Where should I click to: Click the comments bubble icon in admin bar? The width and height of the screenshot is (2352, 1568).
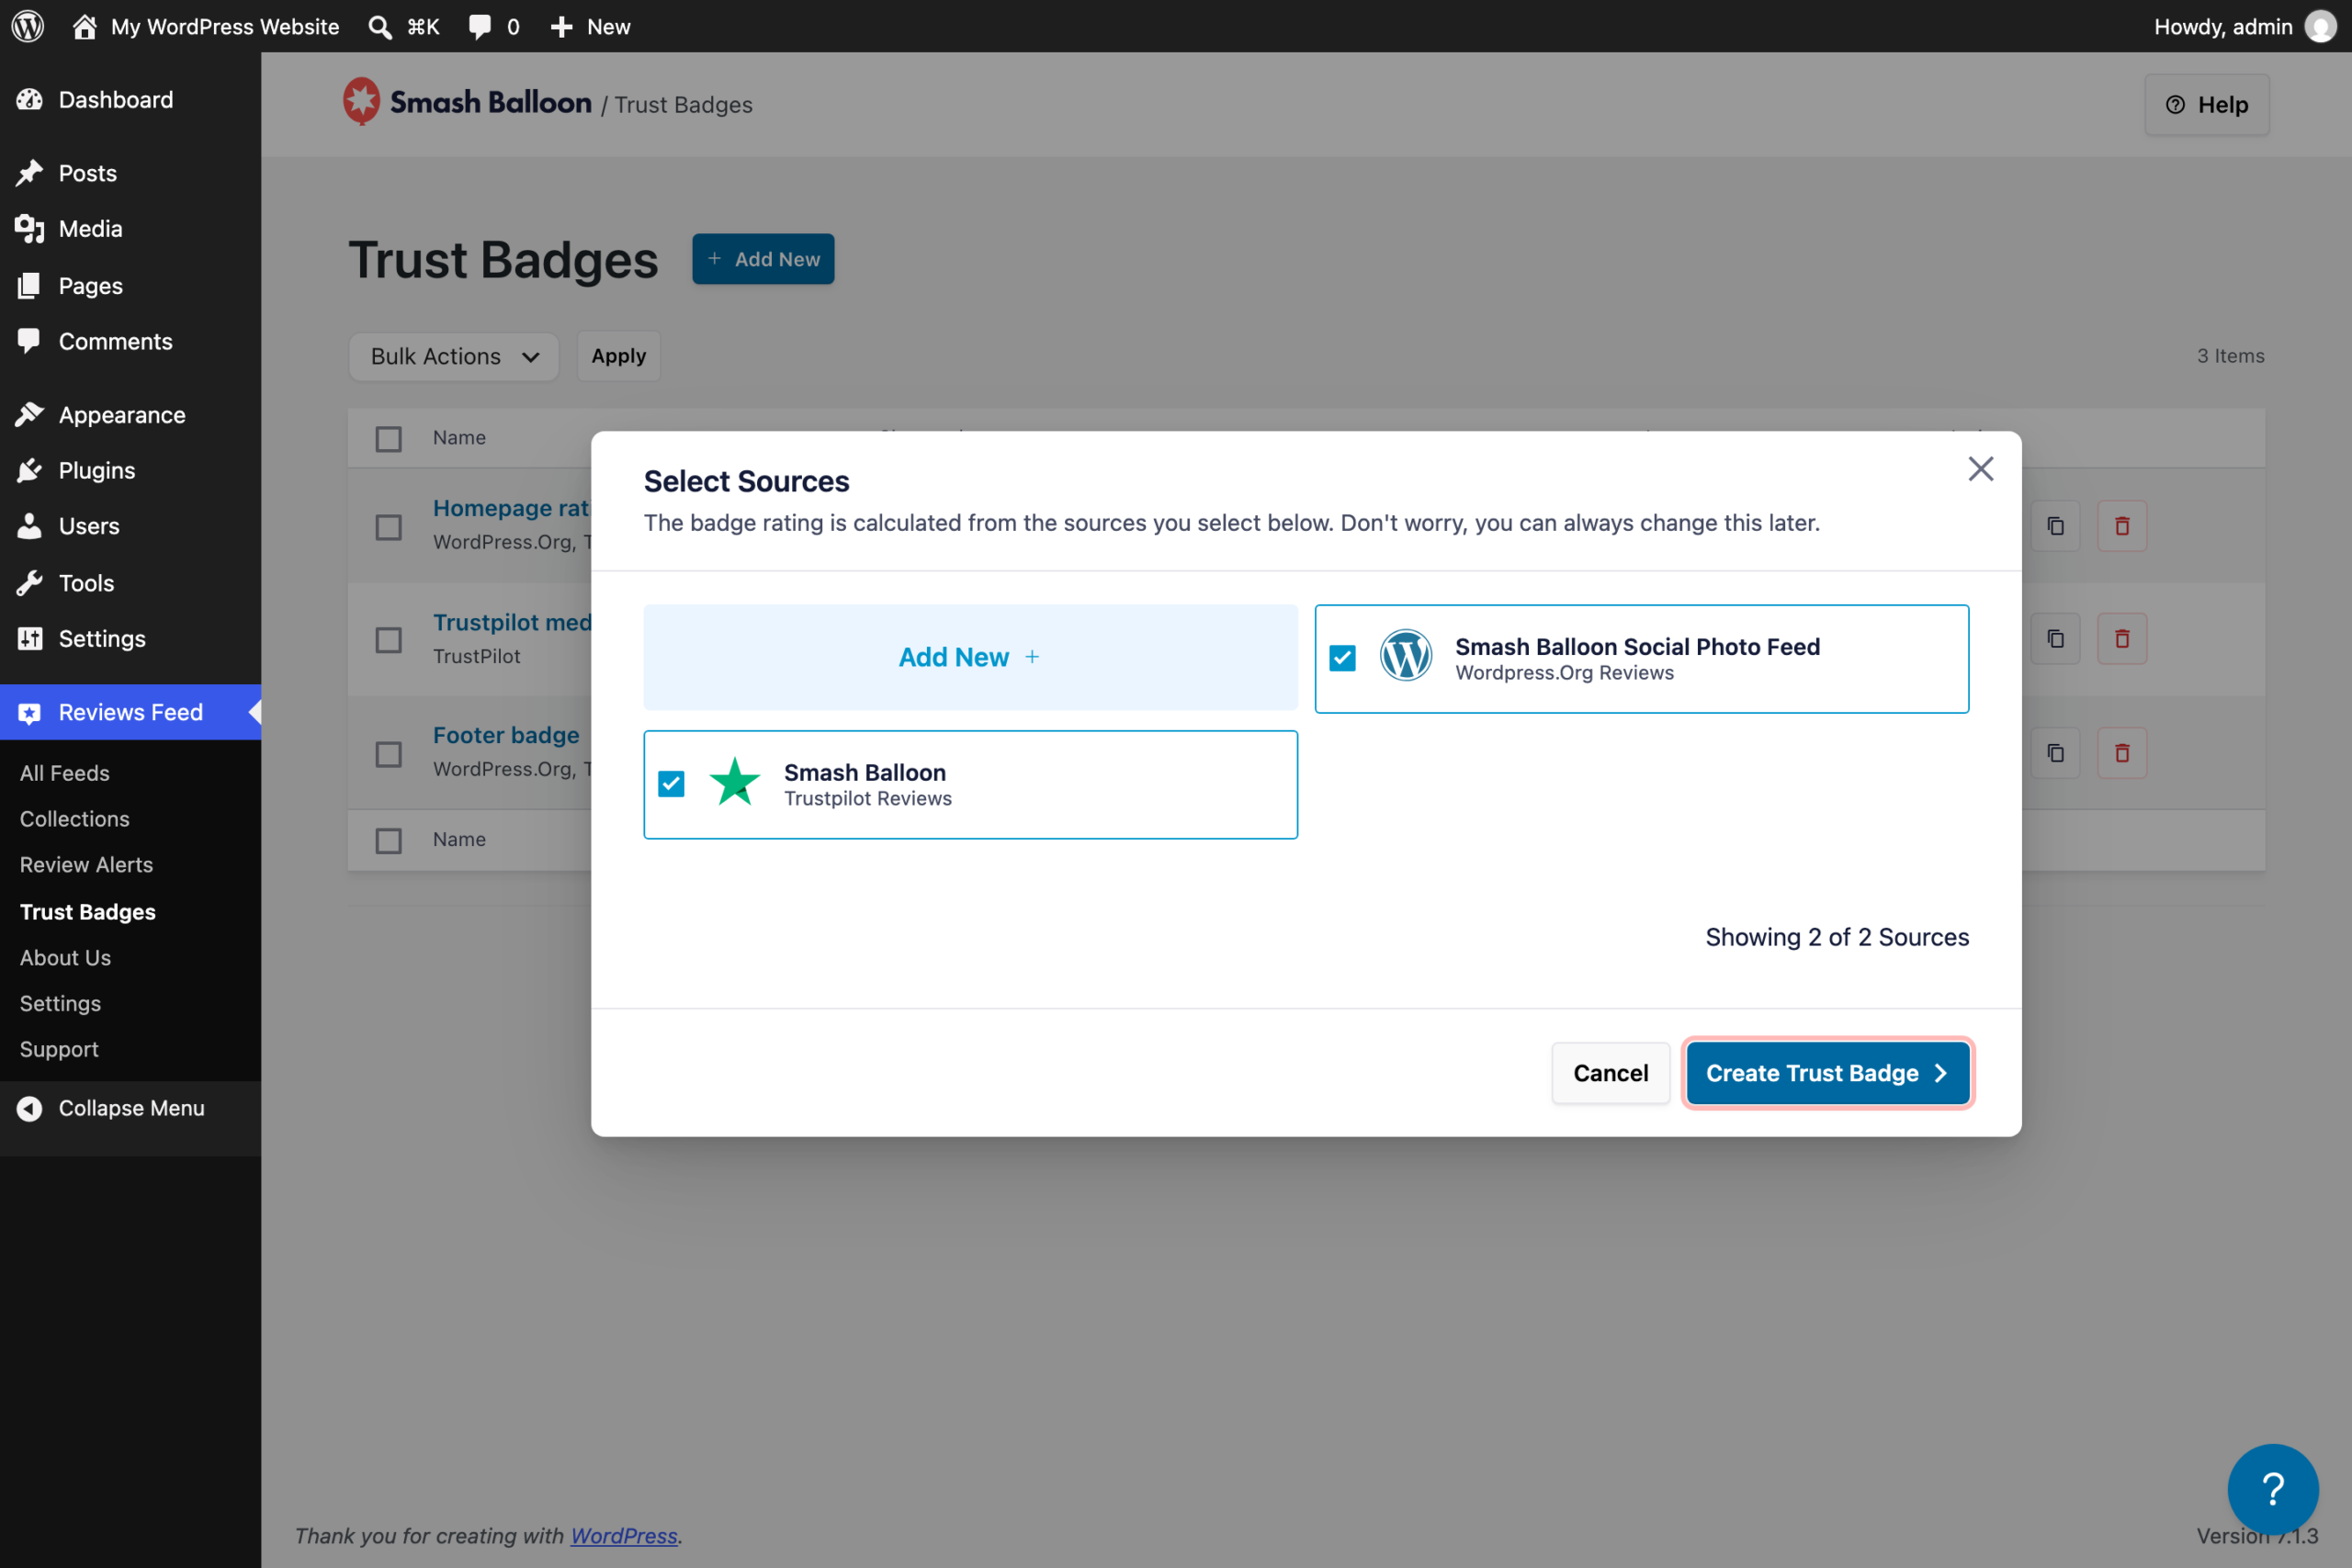(480, 27)
